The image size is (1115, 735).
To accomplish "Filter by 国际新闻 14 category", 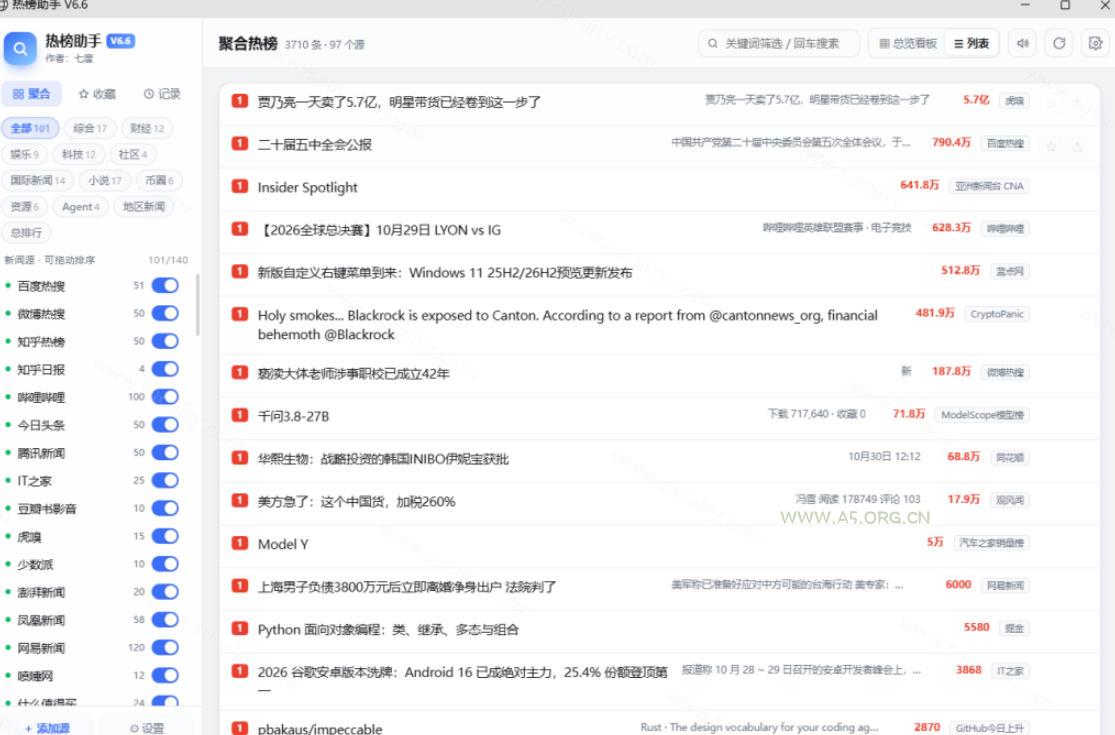I will coord(38,181).
